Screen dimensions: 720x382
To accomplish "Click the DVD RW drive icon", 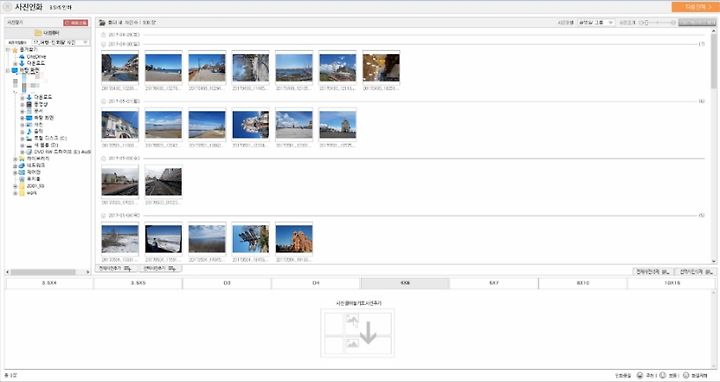I will pyautogui.click(x=29, y=152).
